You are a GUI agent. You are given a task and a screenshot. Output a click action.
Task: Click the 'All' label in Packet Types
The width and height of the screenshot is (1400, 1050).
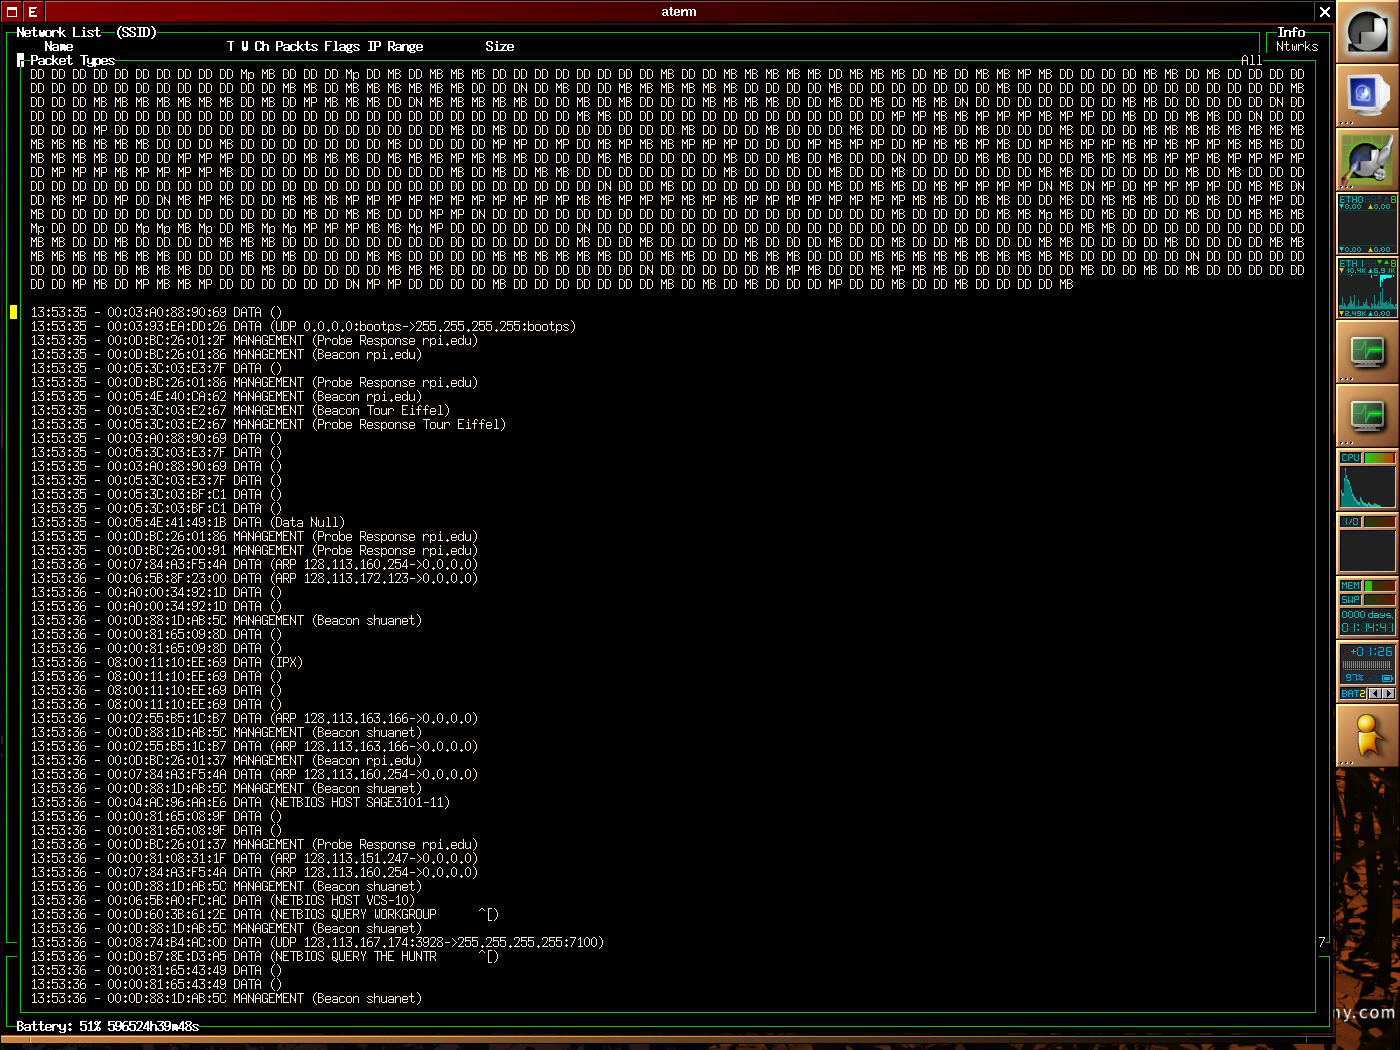[1251, 60]
